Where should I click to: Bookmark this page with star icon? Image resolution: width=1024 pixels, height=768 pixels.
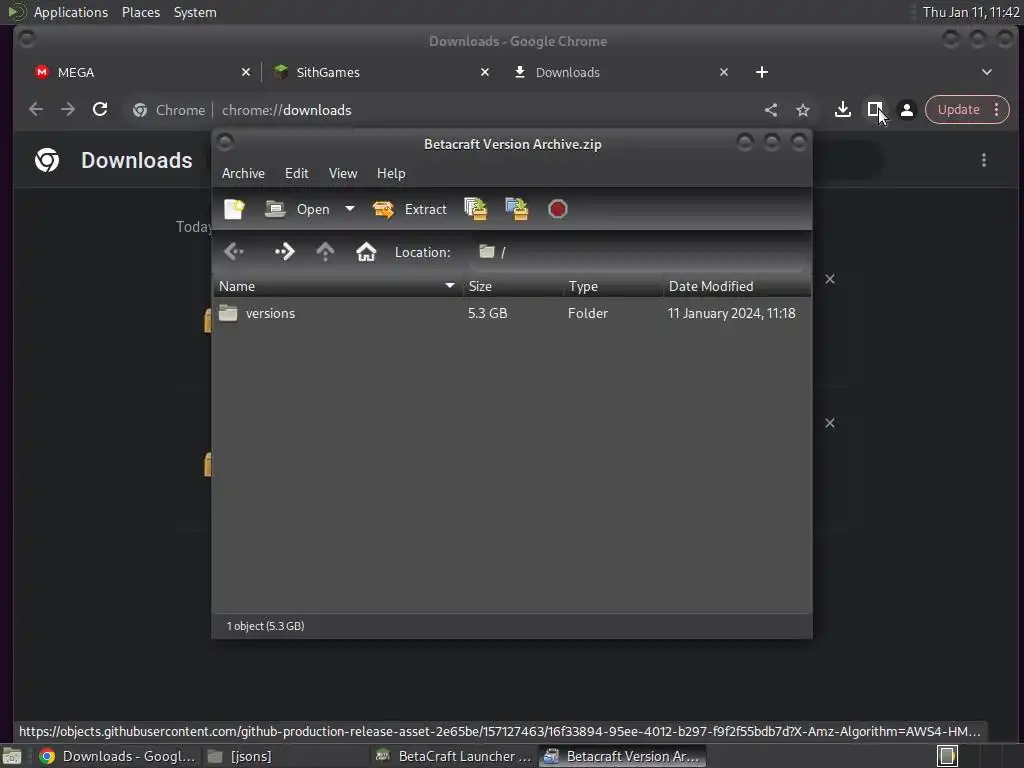tap(803, 110)
